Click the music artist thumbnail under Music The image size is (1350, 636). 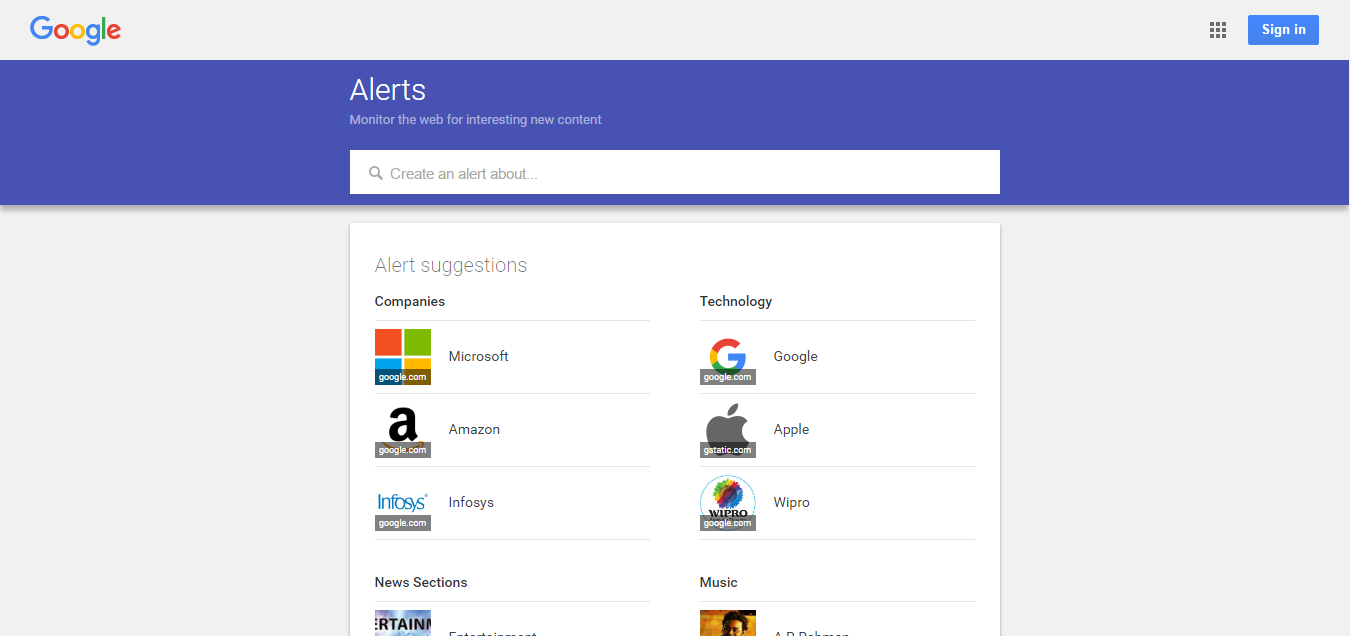[x=728, y=623]
